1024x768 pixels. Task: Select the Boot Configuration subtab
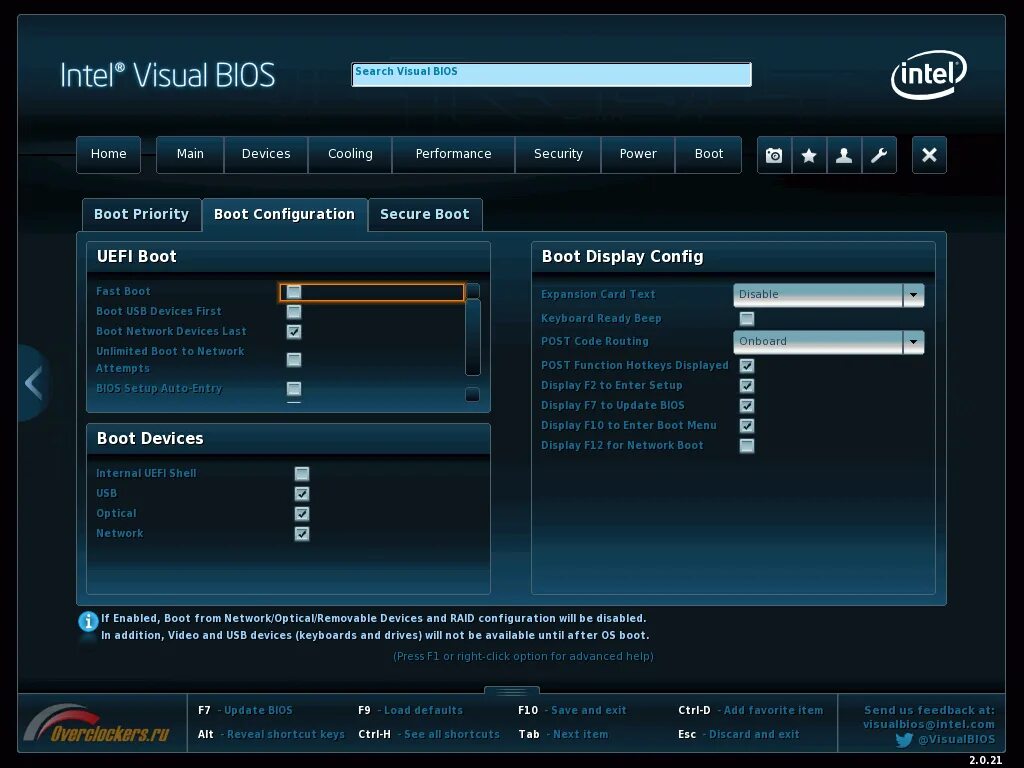285,215
